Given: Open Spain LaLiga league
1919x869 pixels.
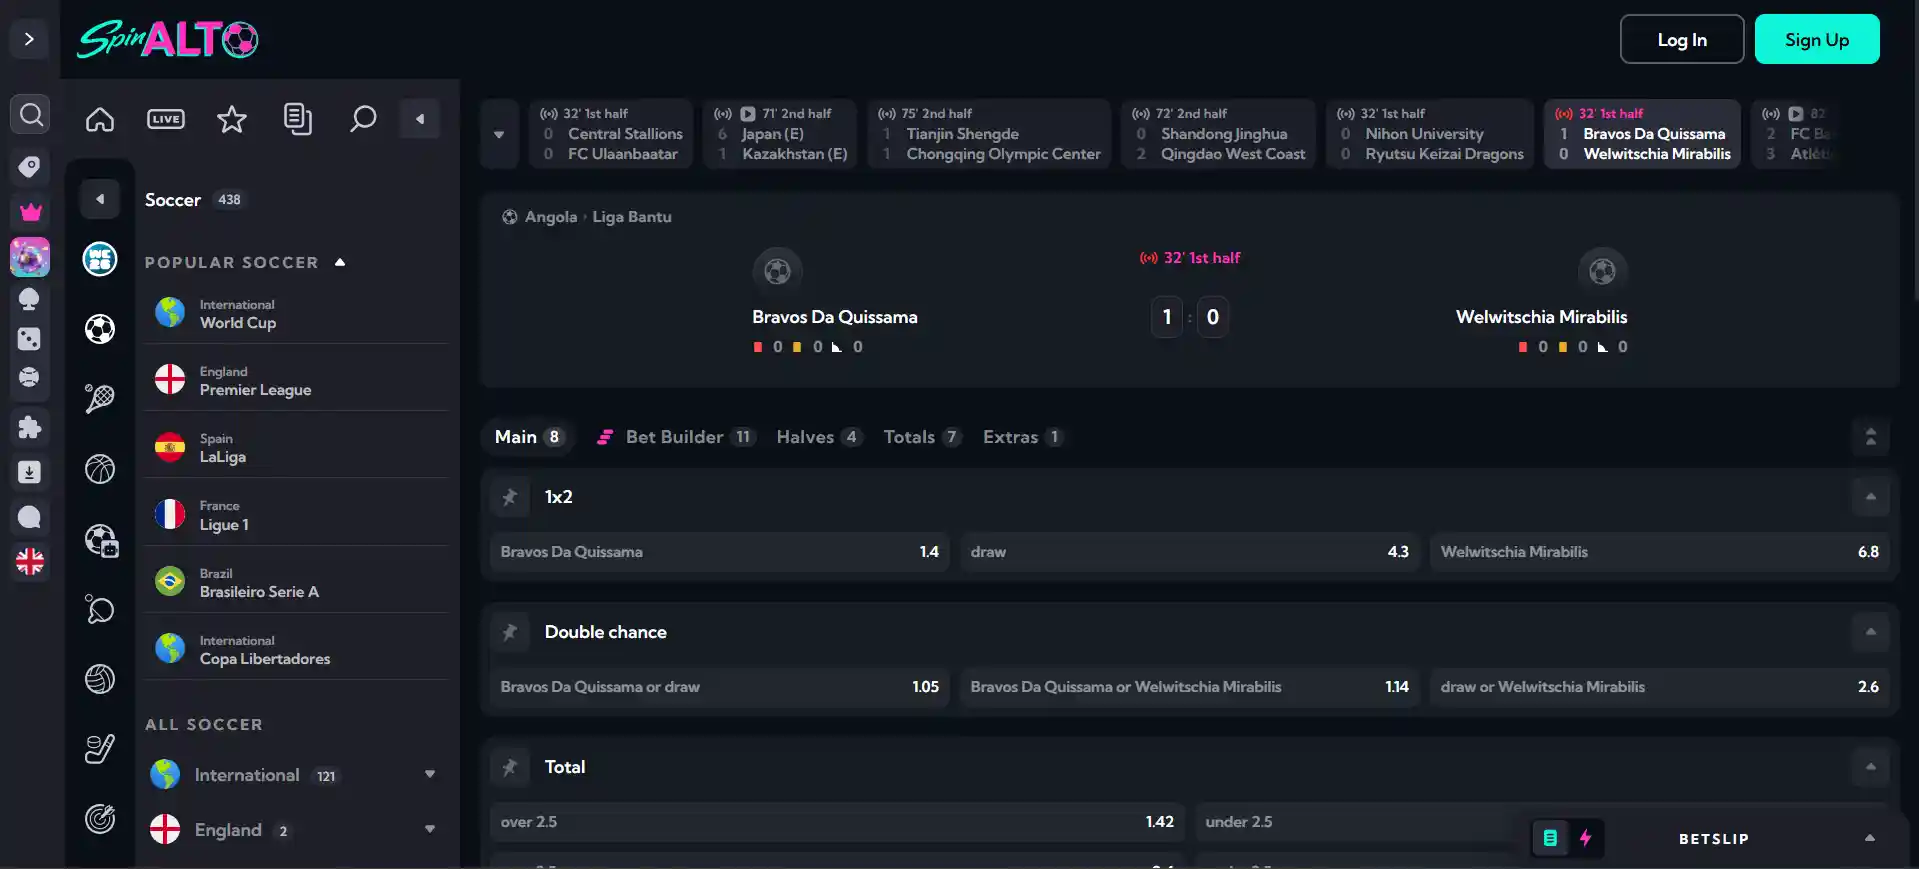Looking at the screenshot, I should (296, 447).
